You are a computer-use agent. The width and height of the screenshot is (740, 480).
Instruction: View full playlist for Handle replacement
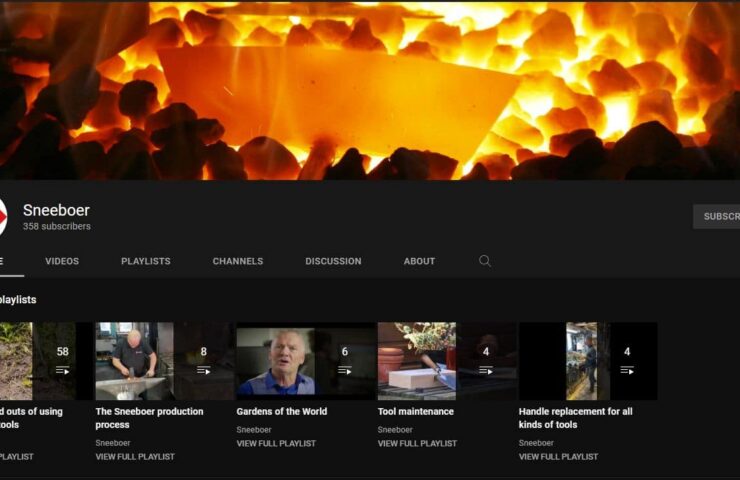coord(558,457)
